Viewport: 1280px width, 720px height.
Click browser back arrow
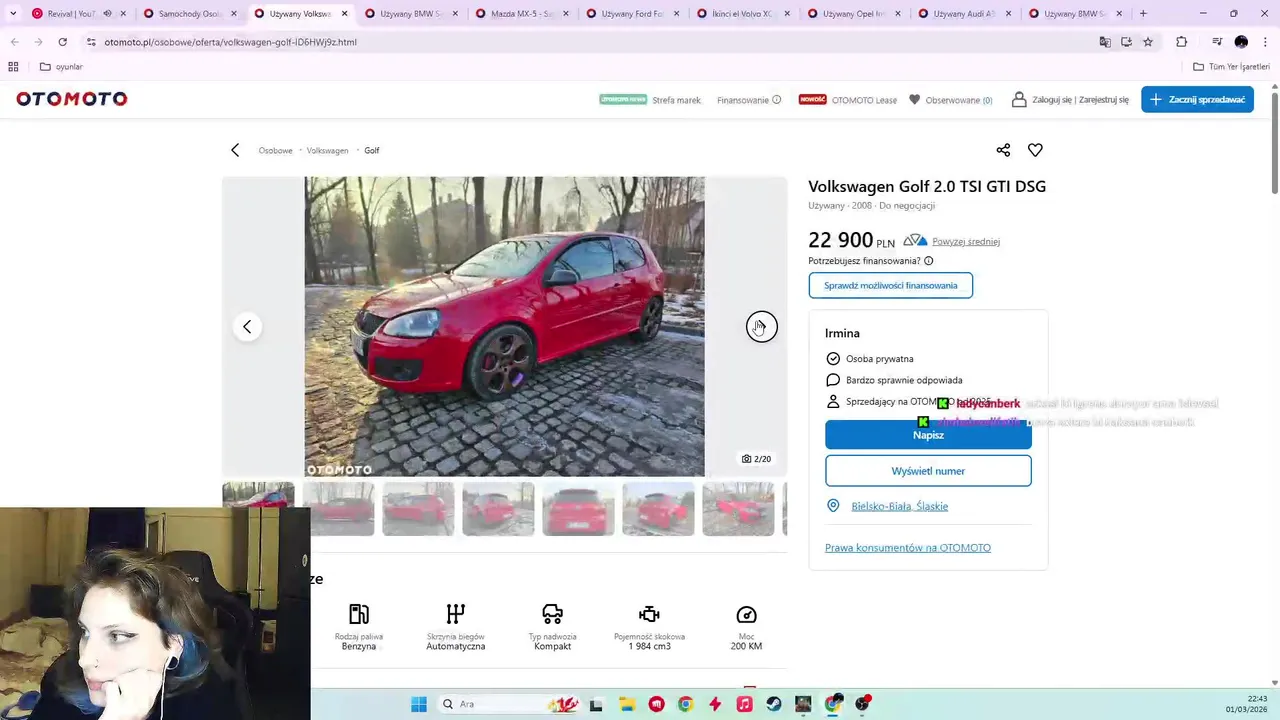click(15, 42)
